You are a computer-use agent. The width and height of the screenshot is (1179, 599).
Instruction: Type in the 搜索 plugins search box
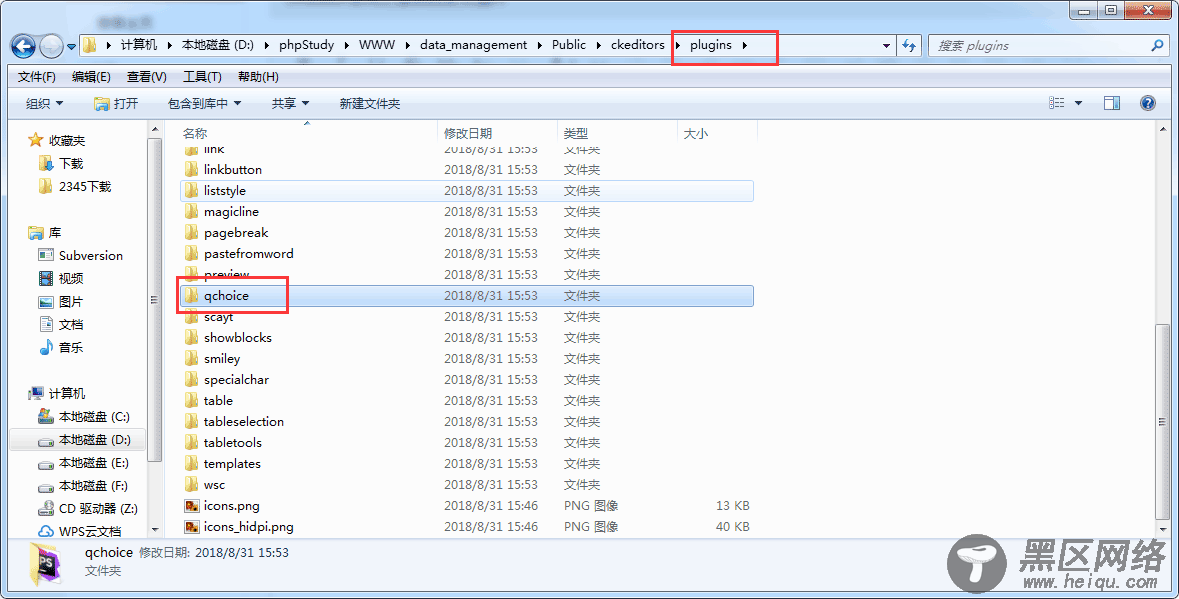(1040, 46)
